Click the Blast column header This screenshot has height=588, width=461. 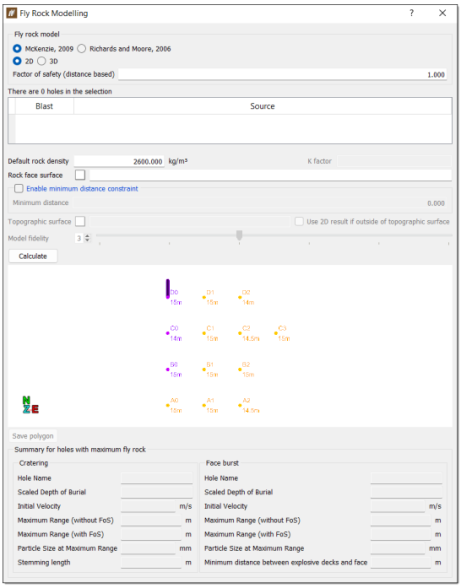click(44, 106)
